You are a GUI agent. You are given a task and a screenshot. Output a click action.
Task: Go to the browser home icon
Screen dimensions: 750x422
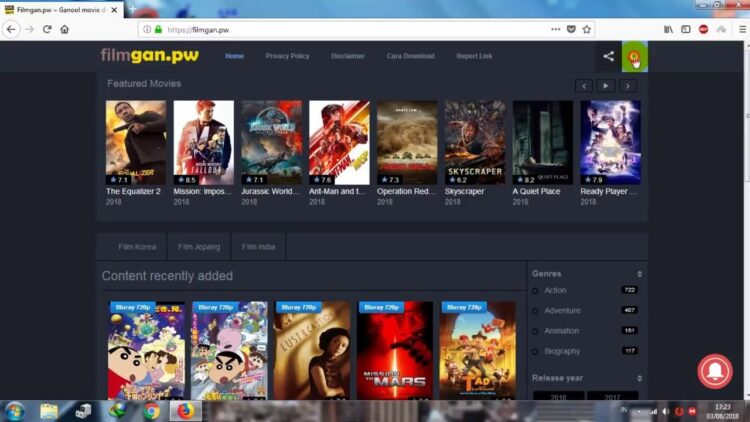65,30
